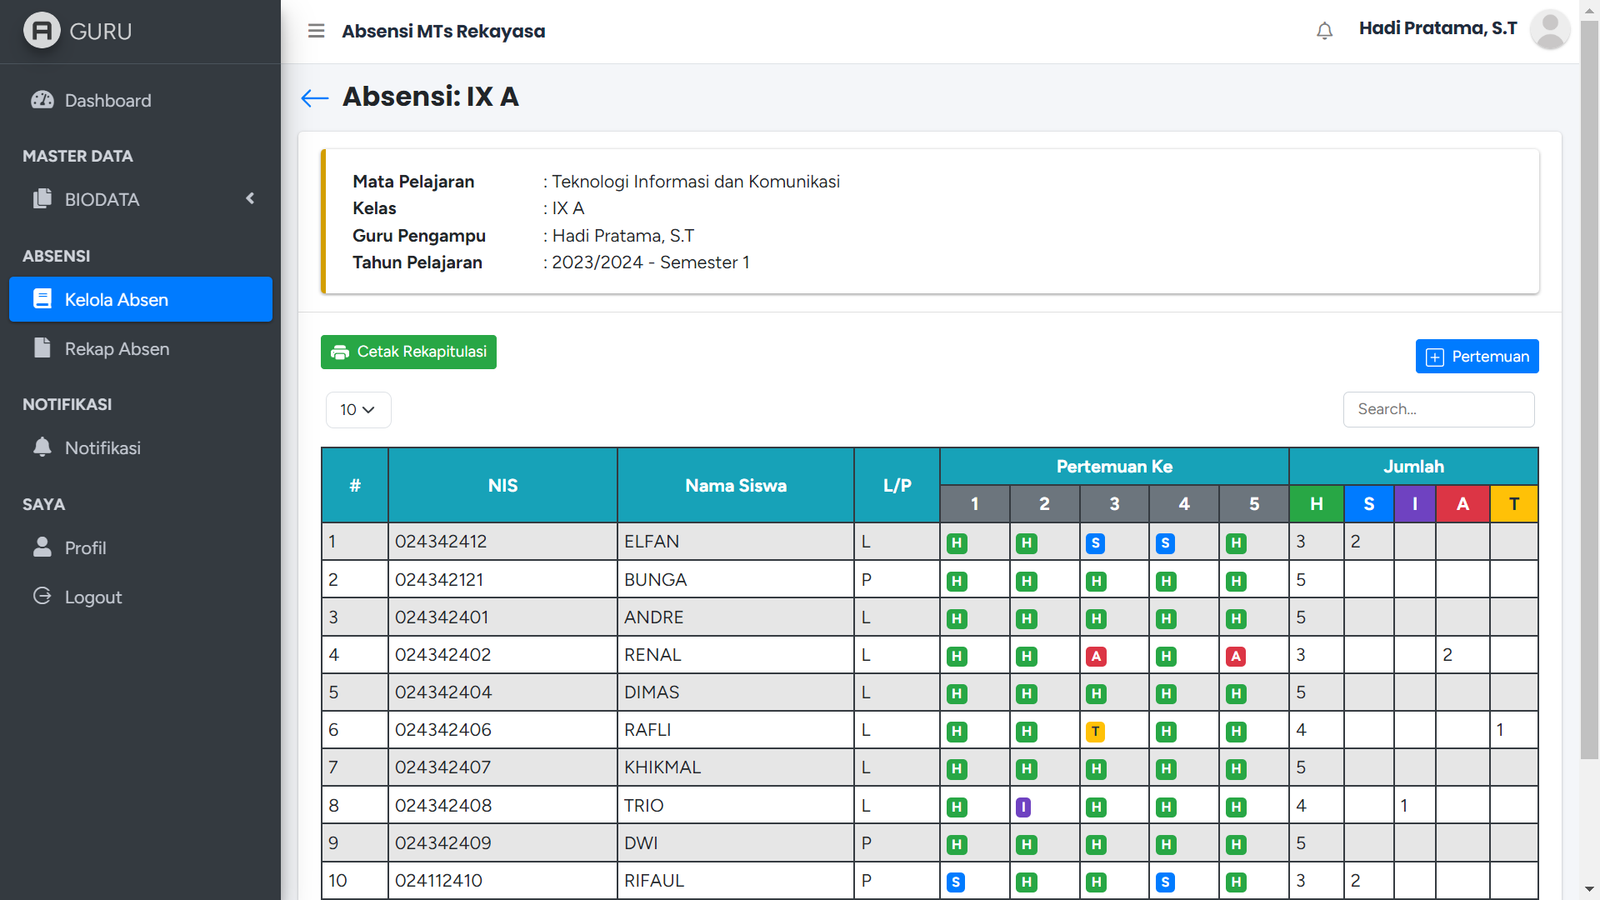The image size is (1600, 900).
Task: Go to Rekap Absen page
Action: tap(117, 349)
